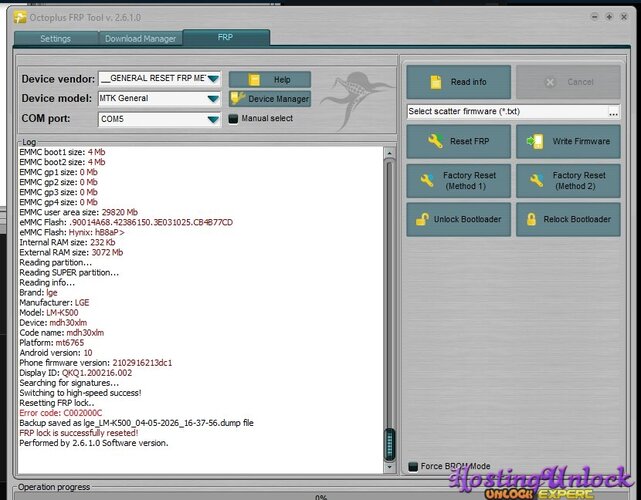The image size is (641, 500).
Task: Click the phone arrow icon on Write Firmware
Action: click(535, 141)
